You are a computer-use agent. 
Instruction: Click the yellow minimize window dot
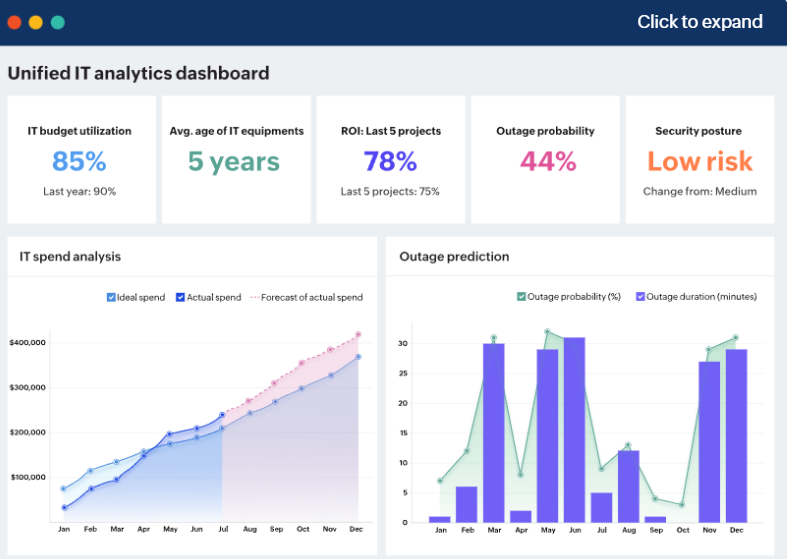click(36, 22)
